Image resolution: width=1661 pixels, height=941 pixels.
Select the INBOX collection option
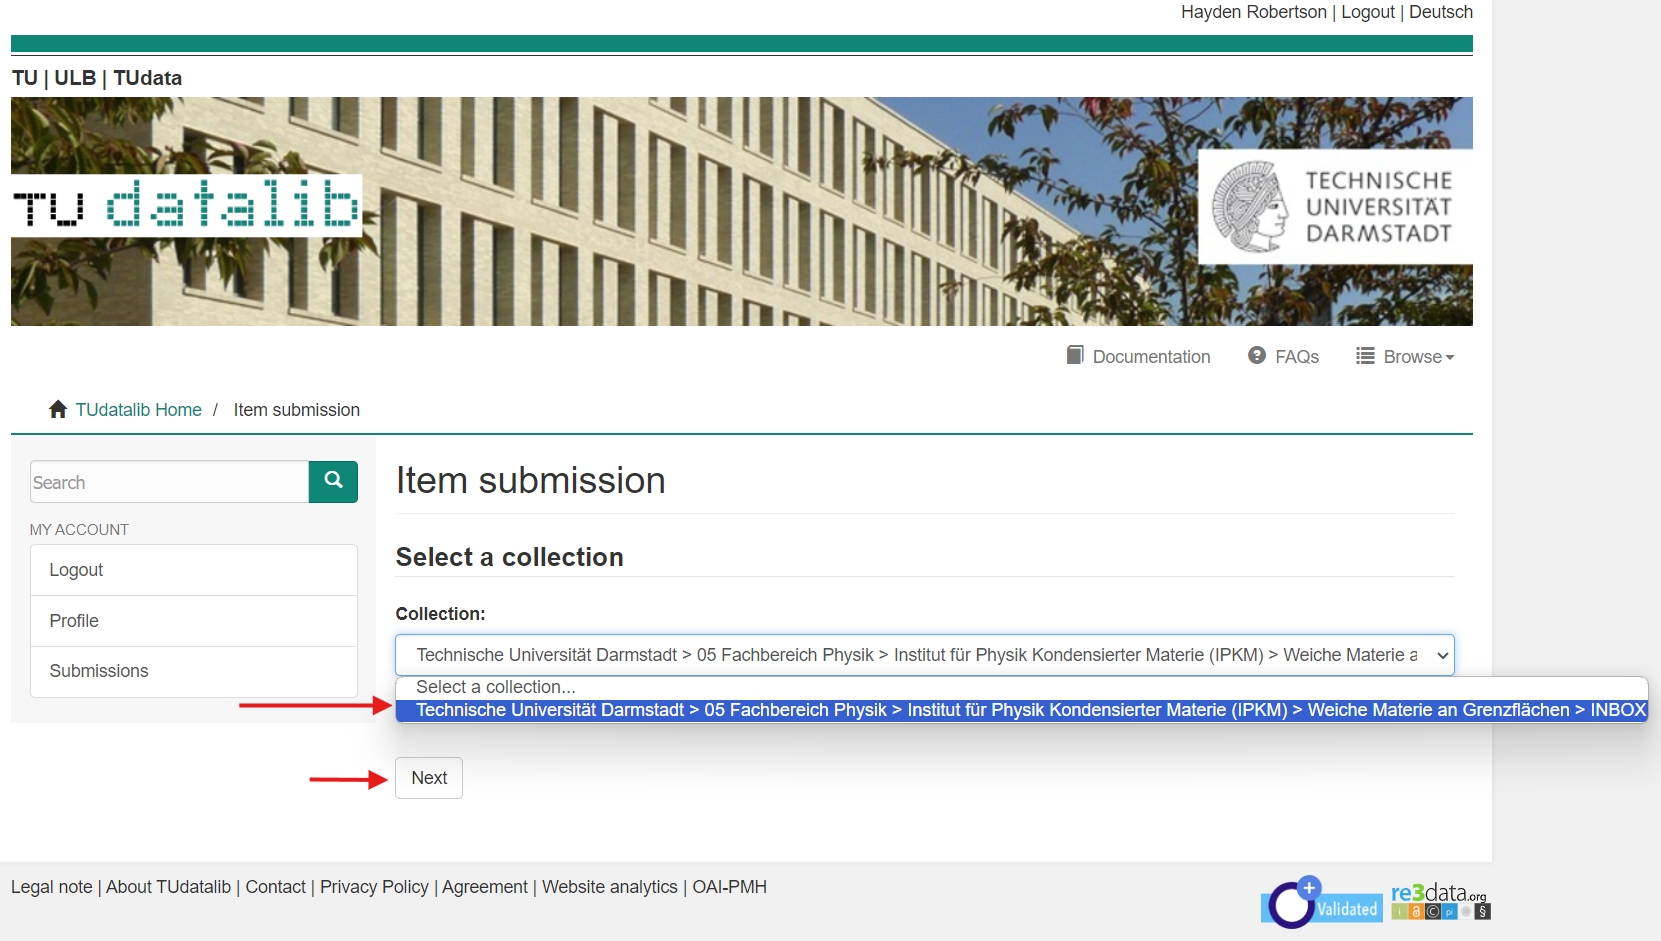1021,710
